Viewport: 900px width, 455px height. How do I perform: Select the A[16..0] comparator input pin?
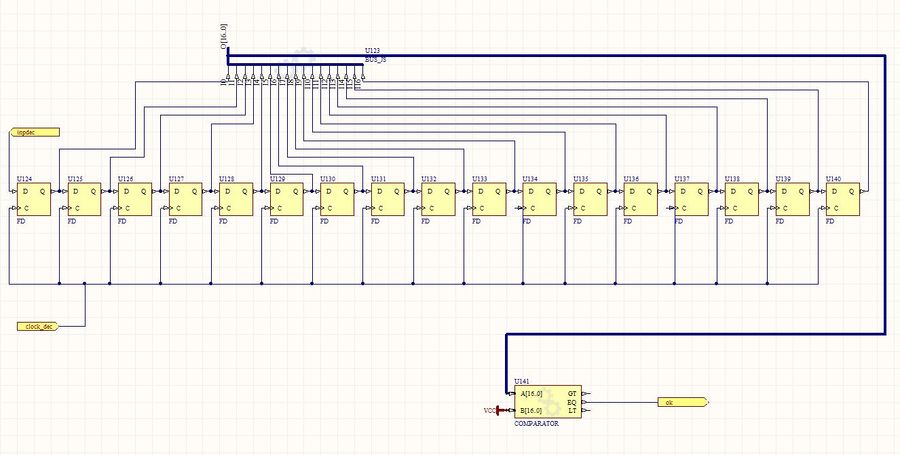coord(531,393)
